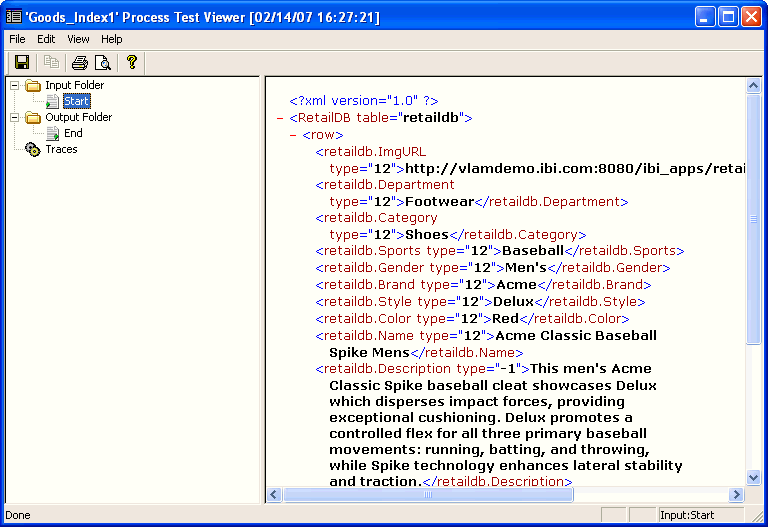The height and width of the screenshot is (527, 768).
Task: Collapse the Input Folder tree node
Action: (15, 85)
